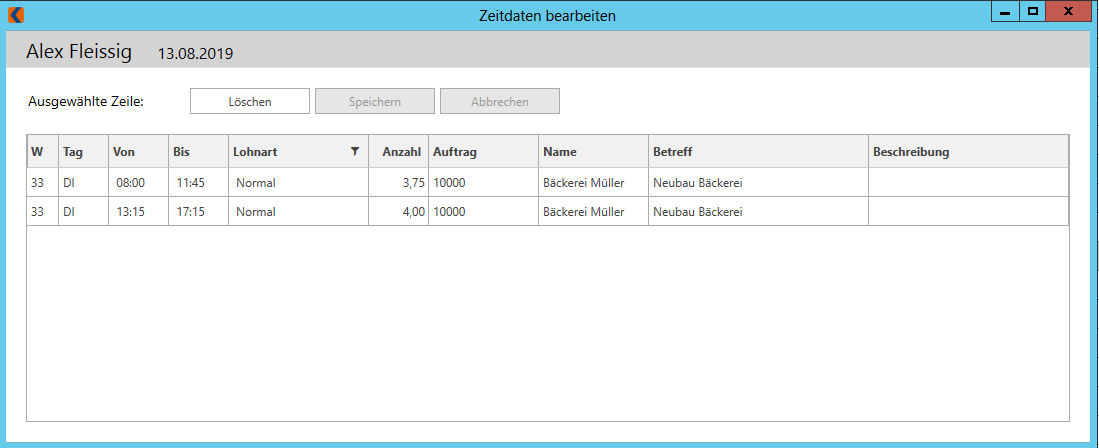This screenshot has height=448, width=1099.
Task: Edit the 17:15 Bis time cell
Action: (198, 212)
